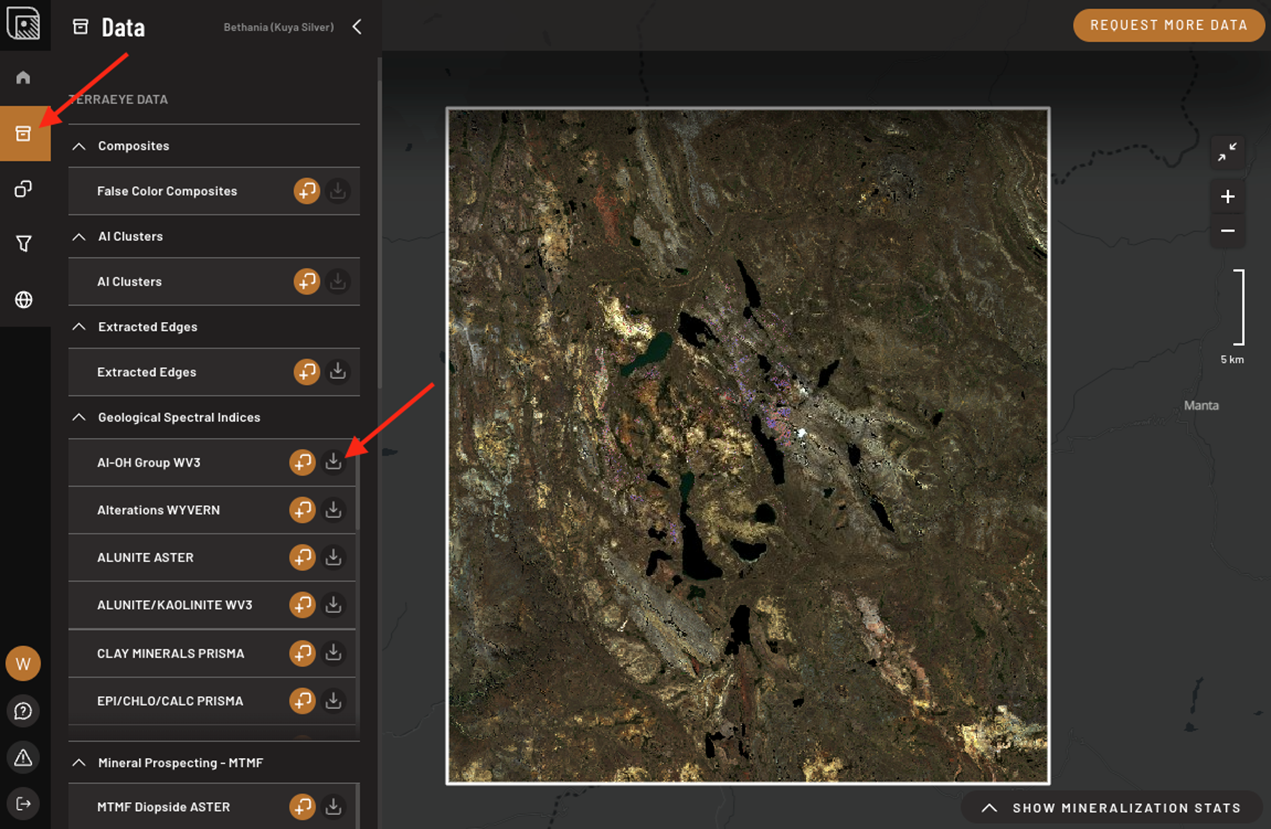Download the Extracted Edges layer
The width and height of the screenshot is (1271, 829).
coord(338,372)
